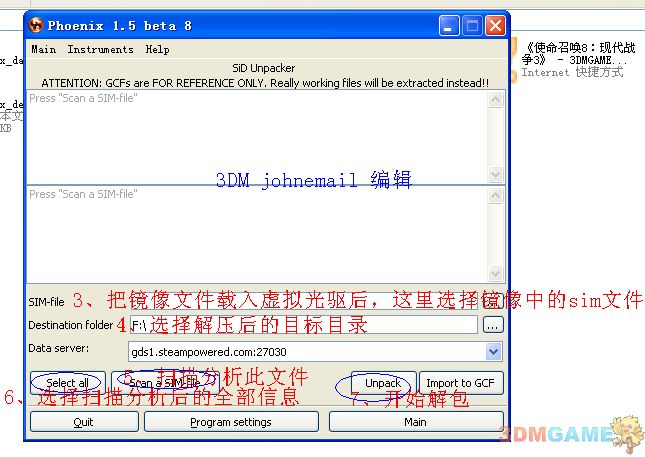Maximize the Phoenix window
The width and height of the screenshot is (645, 457).
click(472, 26)
